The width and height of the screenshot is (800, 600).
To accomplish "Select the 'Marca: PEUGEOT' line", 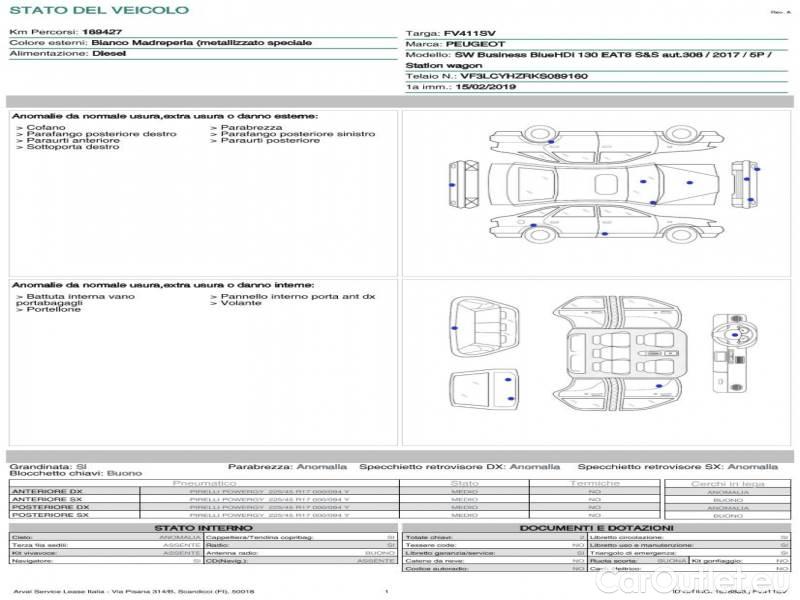I will click(455, 44).
